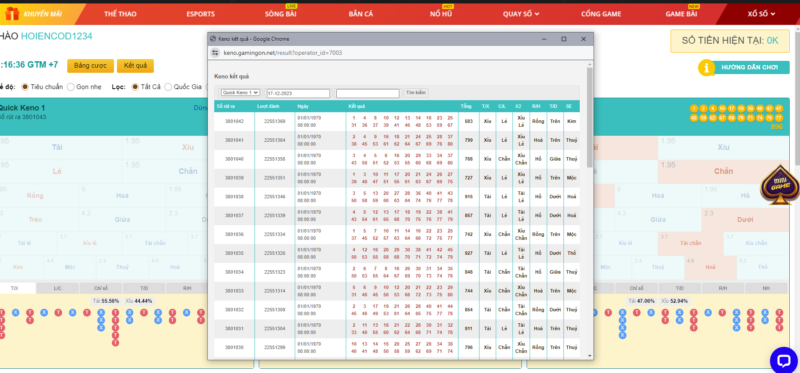
Task: Open the Thể Thao menu item
Action: pyautogui.click(x=120, y=14)
